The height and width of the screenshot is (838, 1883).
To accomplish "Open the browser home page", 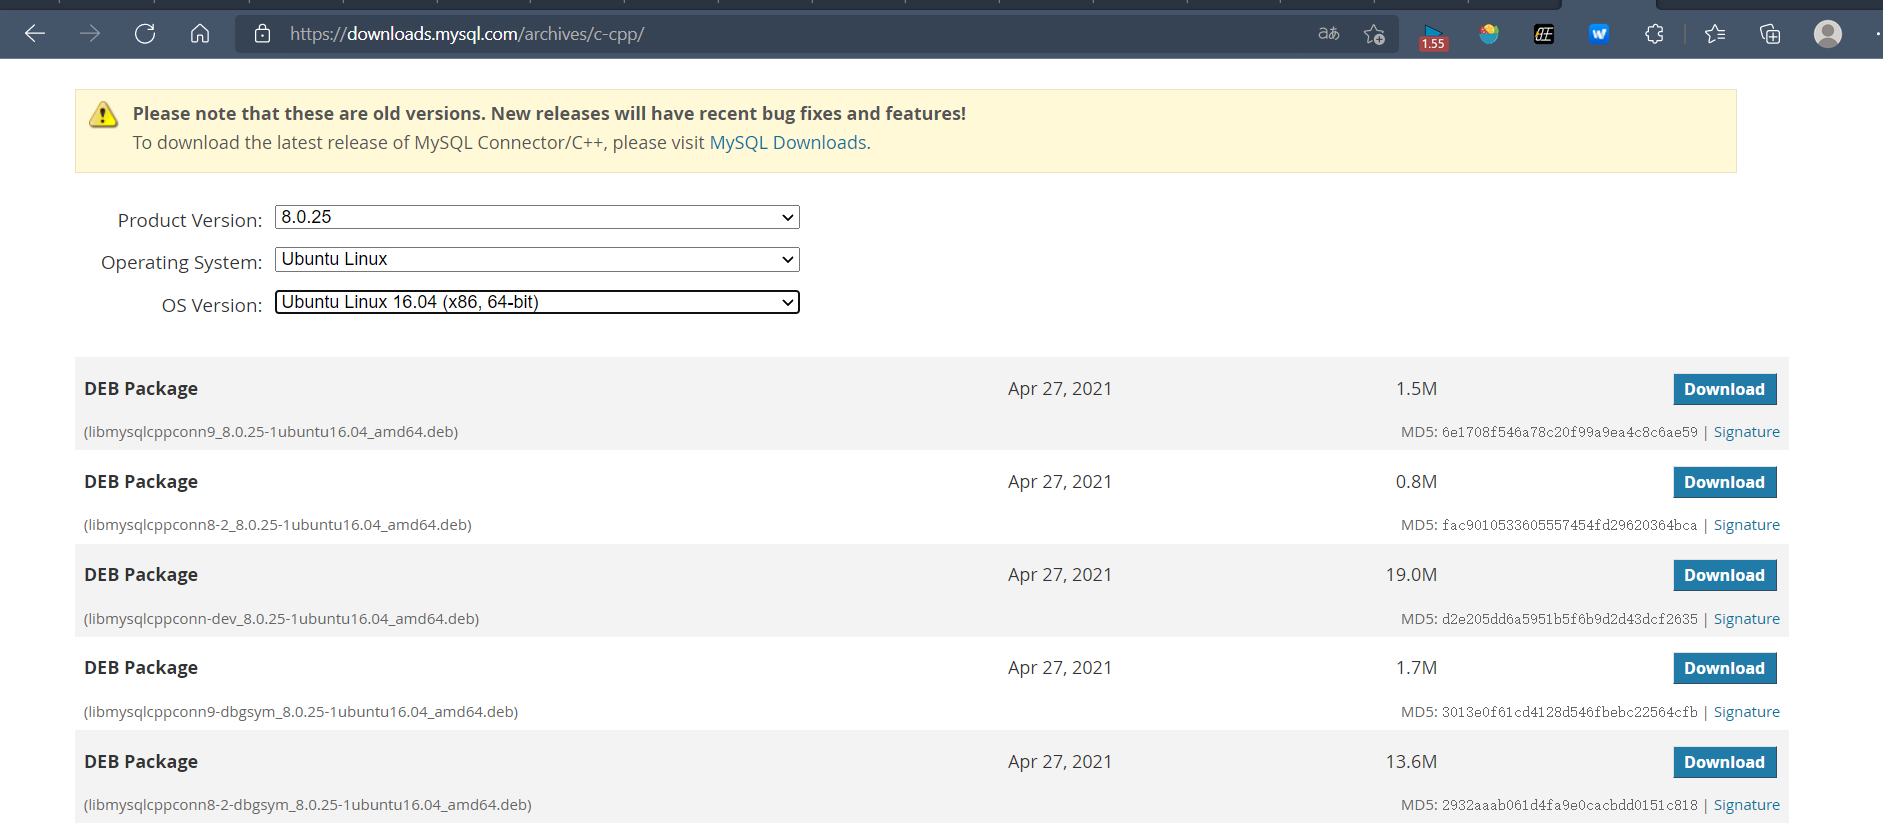I will pos(200,34).
